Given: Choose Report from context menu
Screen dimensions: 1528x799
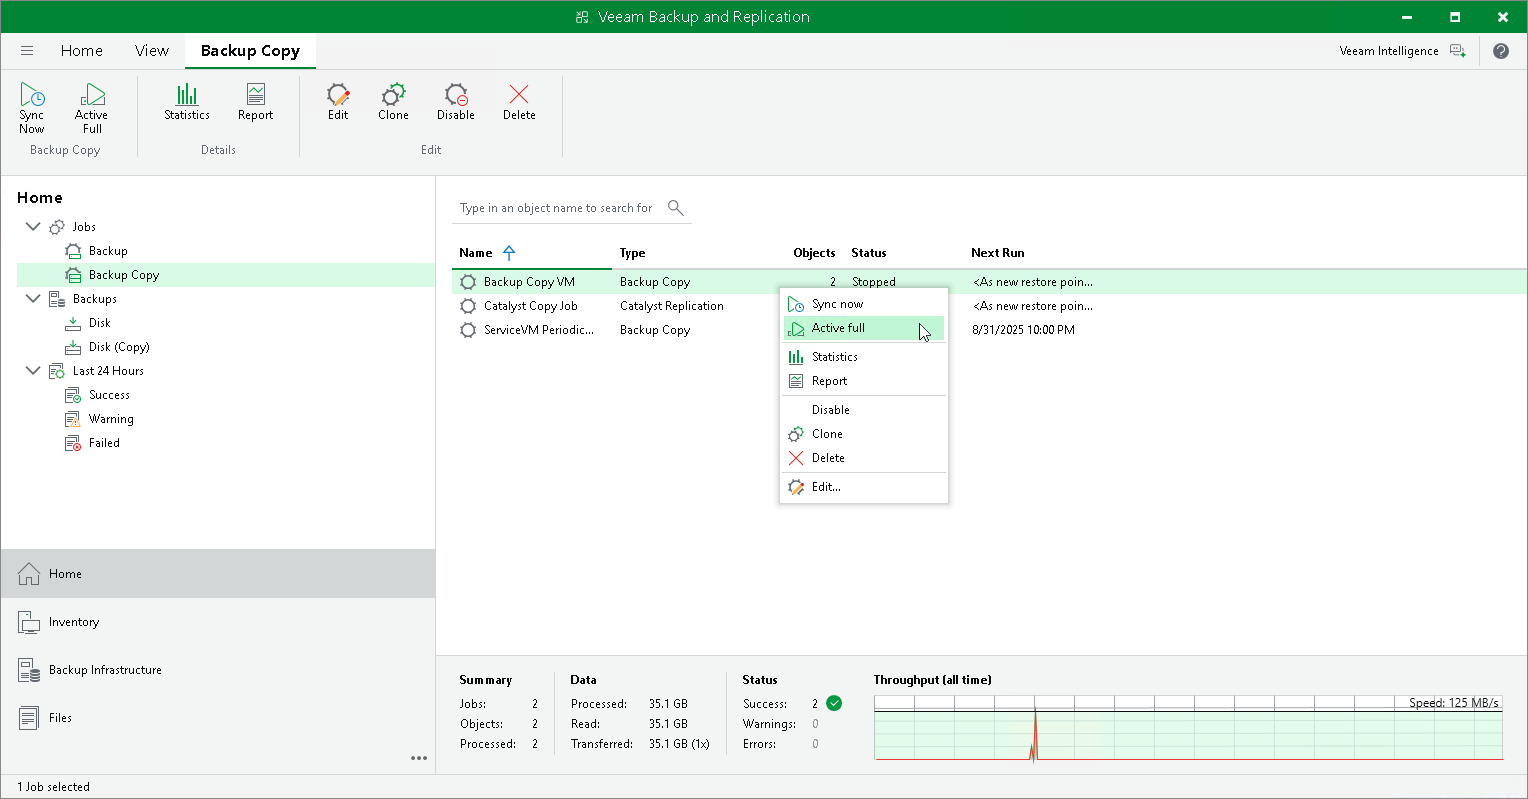Looking at the screenshot, I should 864,381.
